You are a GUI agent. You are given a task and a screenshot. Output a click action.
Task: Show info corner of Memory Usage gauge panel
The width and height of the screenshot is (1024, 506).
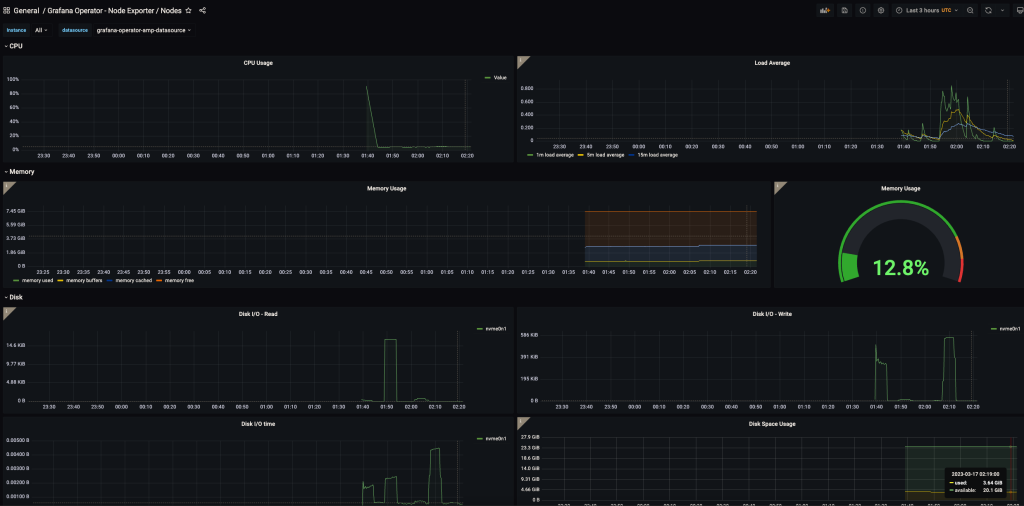pos(778,185)
